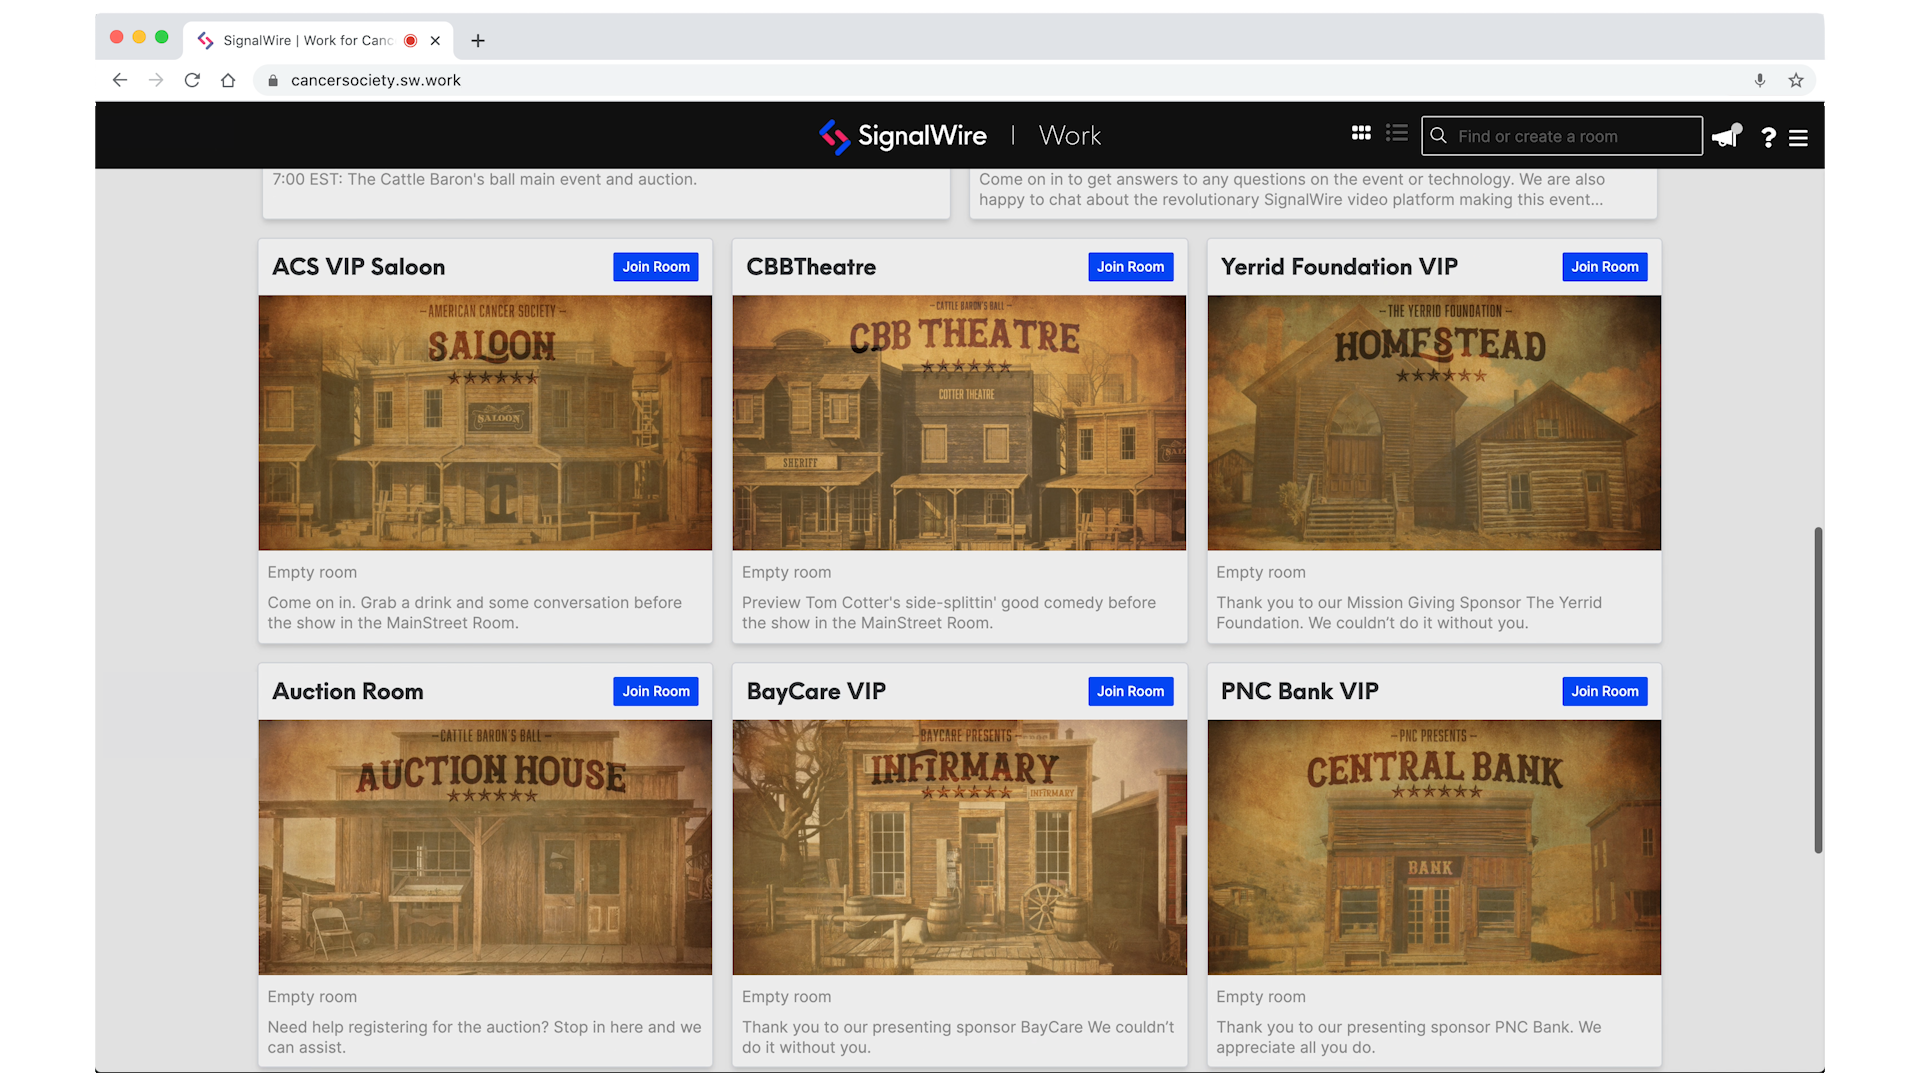Click the Auction Room title
1920x1080 pixels.
tap(348, 691)
